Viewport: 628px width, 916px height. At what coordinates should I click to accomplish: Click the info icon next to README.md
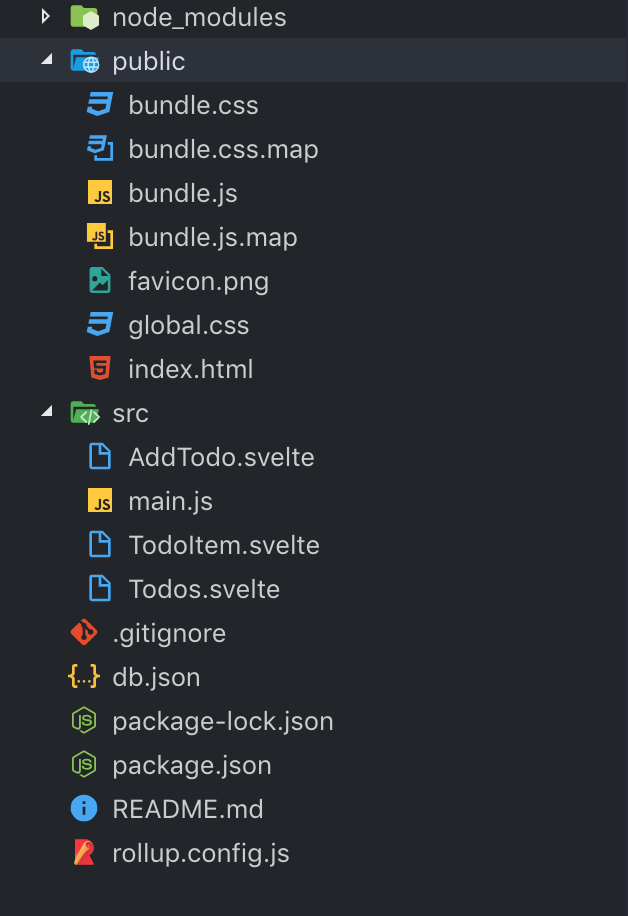(84, 809)
